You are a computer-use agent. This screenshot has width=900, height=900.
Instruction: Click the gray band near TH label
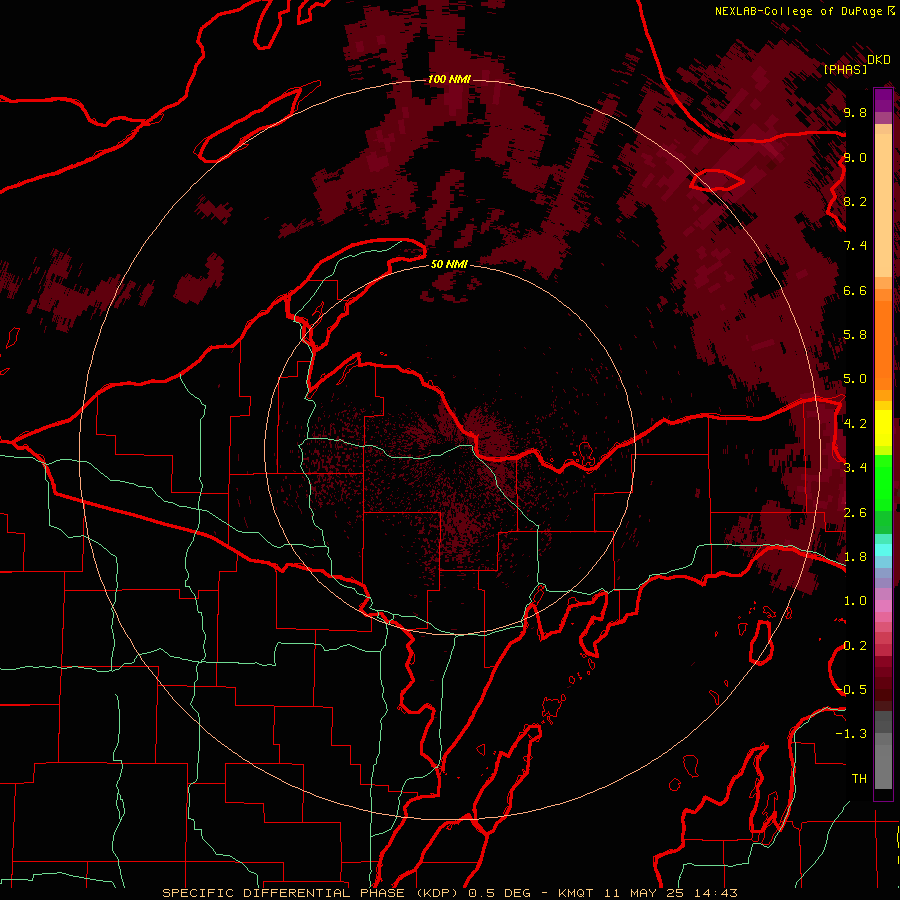883,769
